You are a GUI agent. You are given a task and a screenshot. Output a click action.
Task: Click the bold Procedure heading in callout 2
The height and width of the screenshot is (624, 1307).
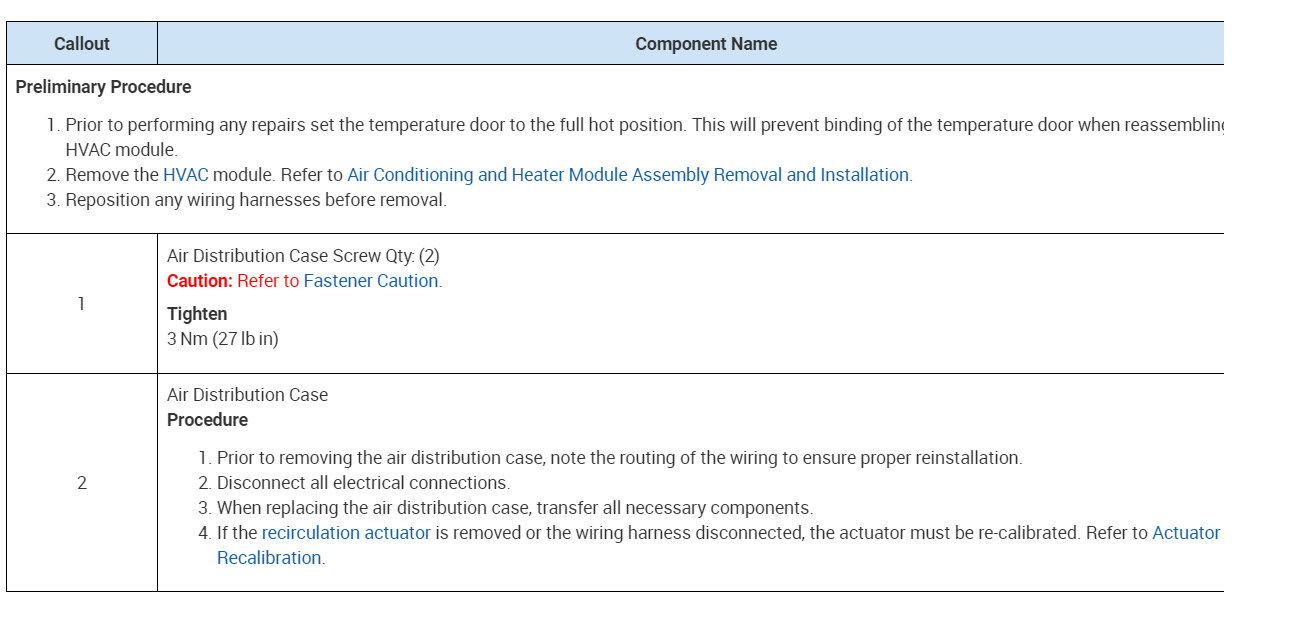click(x=207, y=420)
